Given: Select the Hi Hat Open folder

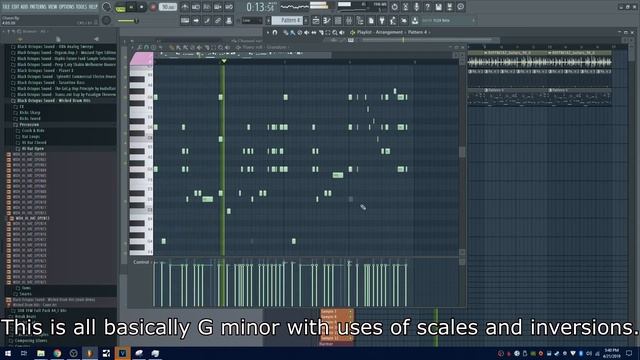Looking at the screenshot, I should tap(32, 149).
